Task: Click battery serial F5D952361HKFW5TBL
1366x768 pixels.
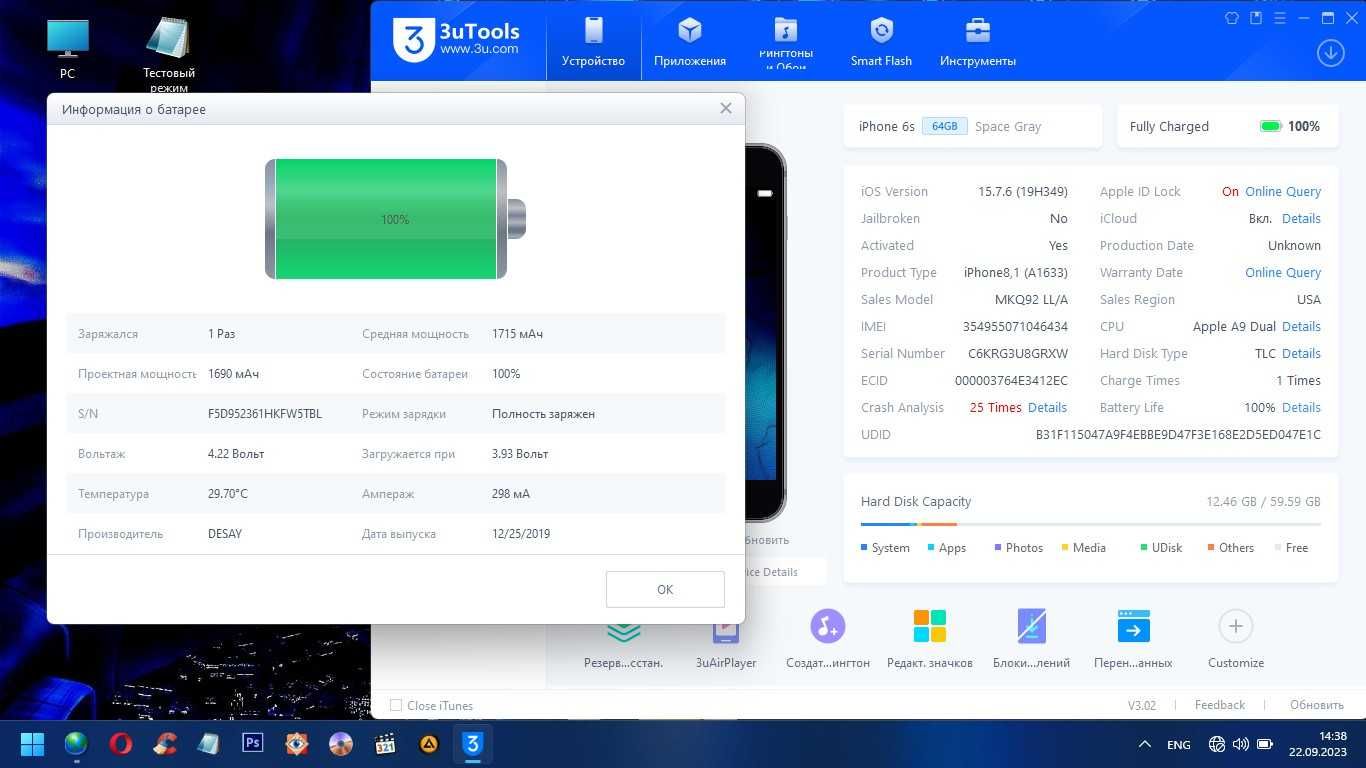Action: pyautogui.click(x=265, y=413)
